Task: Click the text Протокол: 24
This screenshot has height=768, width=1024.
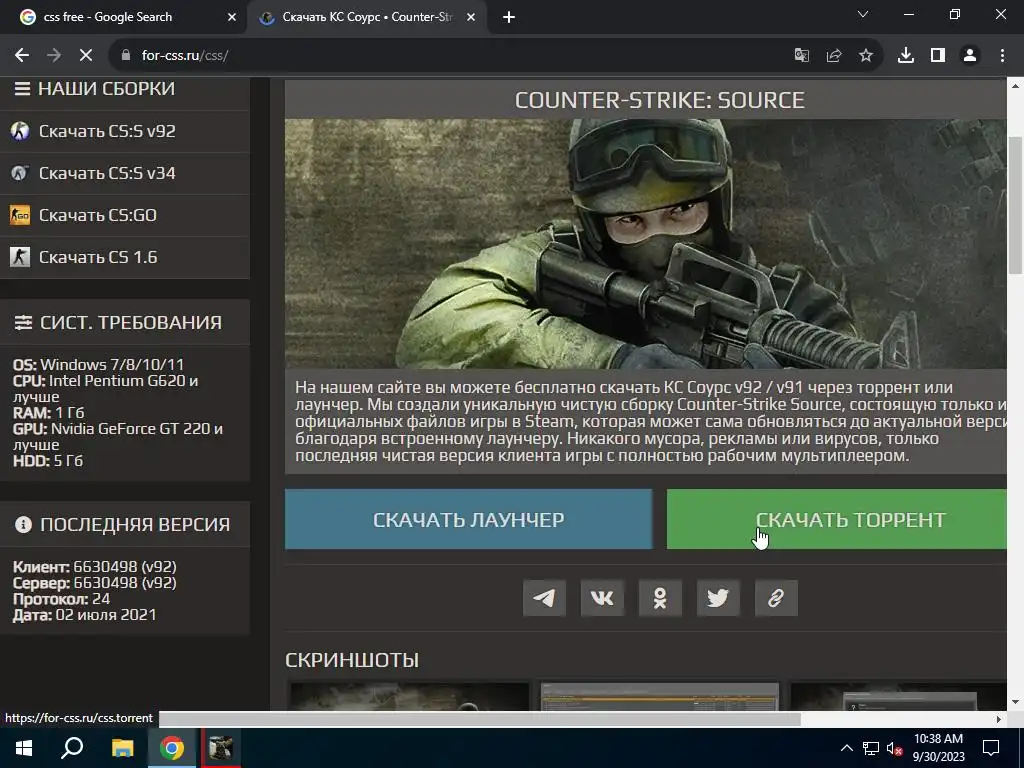Action: (x=61, y=599)
